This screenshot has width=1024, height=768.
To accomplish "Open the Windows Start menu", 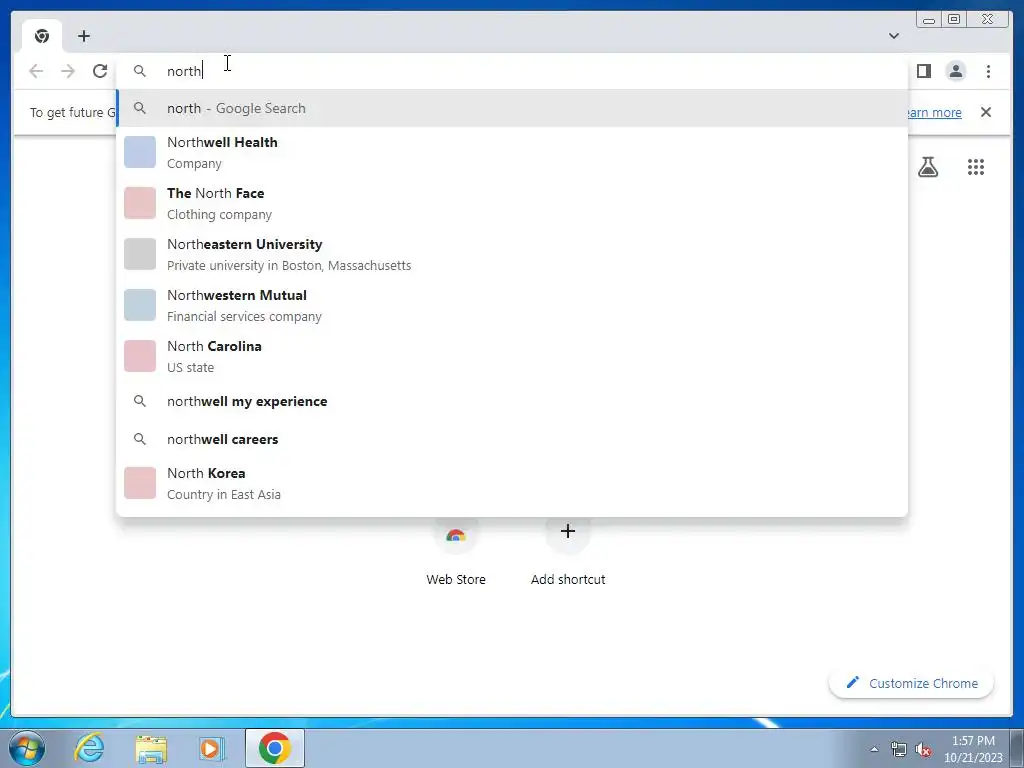I will click(27, 748).
